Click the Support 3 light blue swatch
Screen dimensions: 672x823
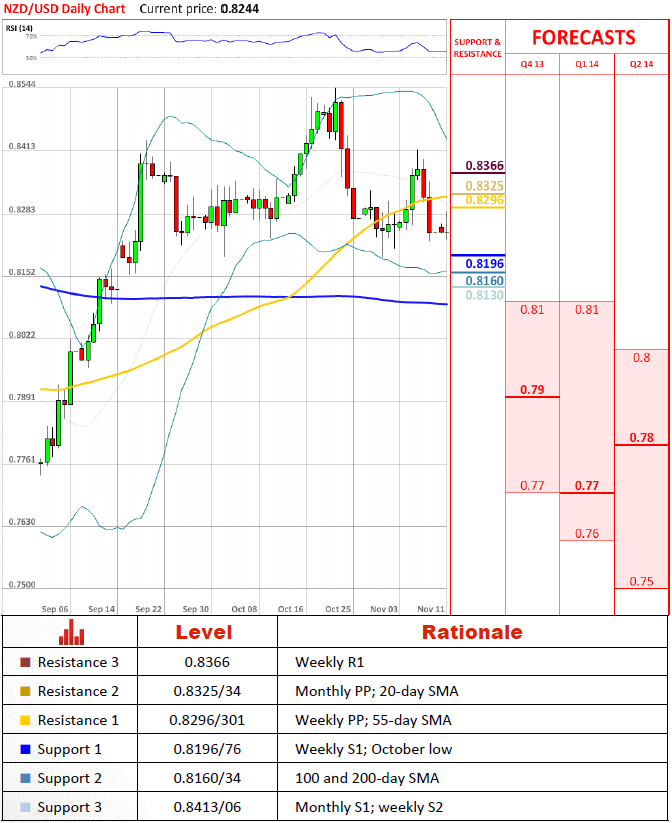pos(25,807)
